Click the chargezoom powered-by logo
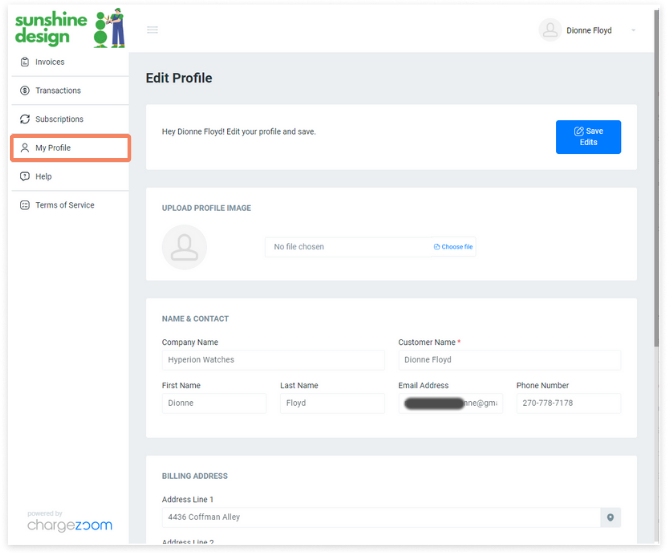668x553 pixels. [69, 521]
